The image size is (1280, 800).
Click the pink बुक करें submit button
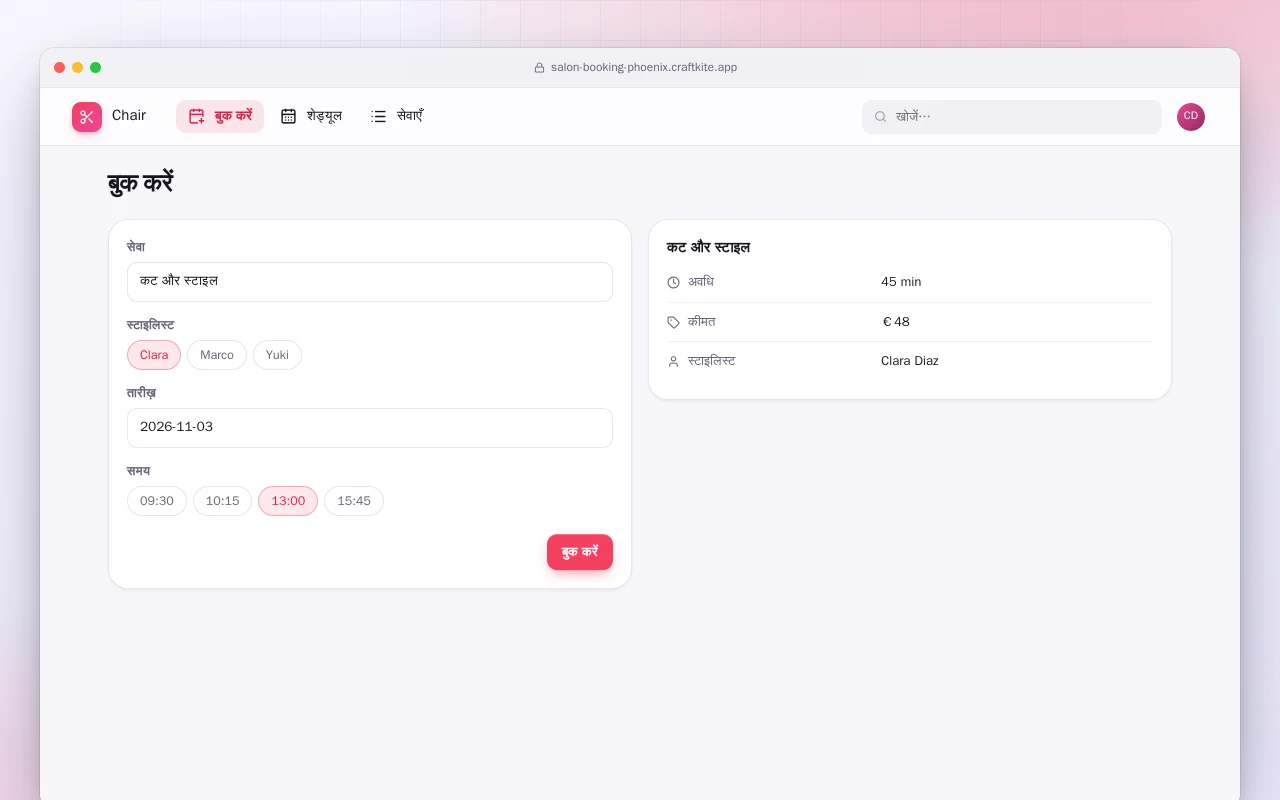[580, 552]
